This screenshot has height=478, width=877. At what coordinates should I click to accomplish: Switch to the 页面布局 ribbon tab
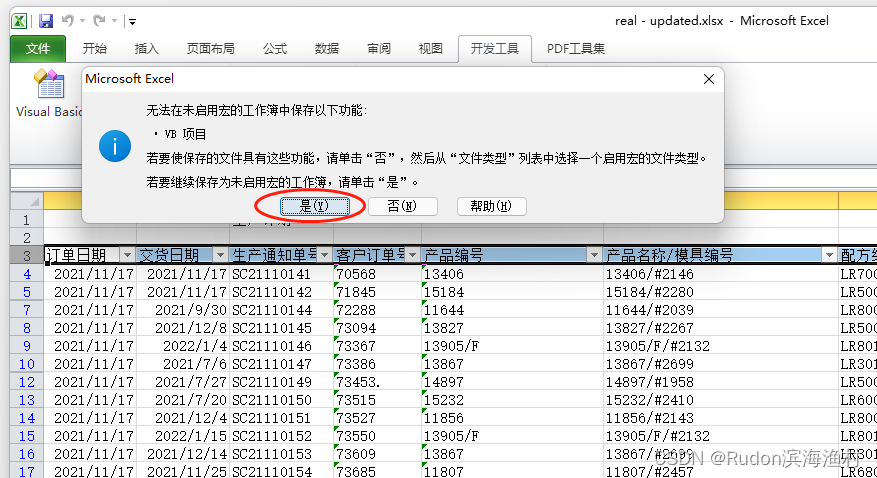coord(210,49)
